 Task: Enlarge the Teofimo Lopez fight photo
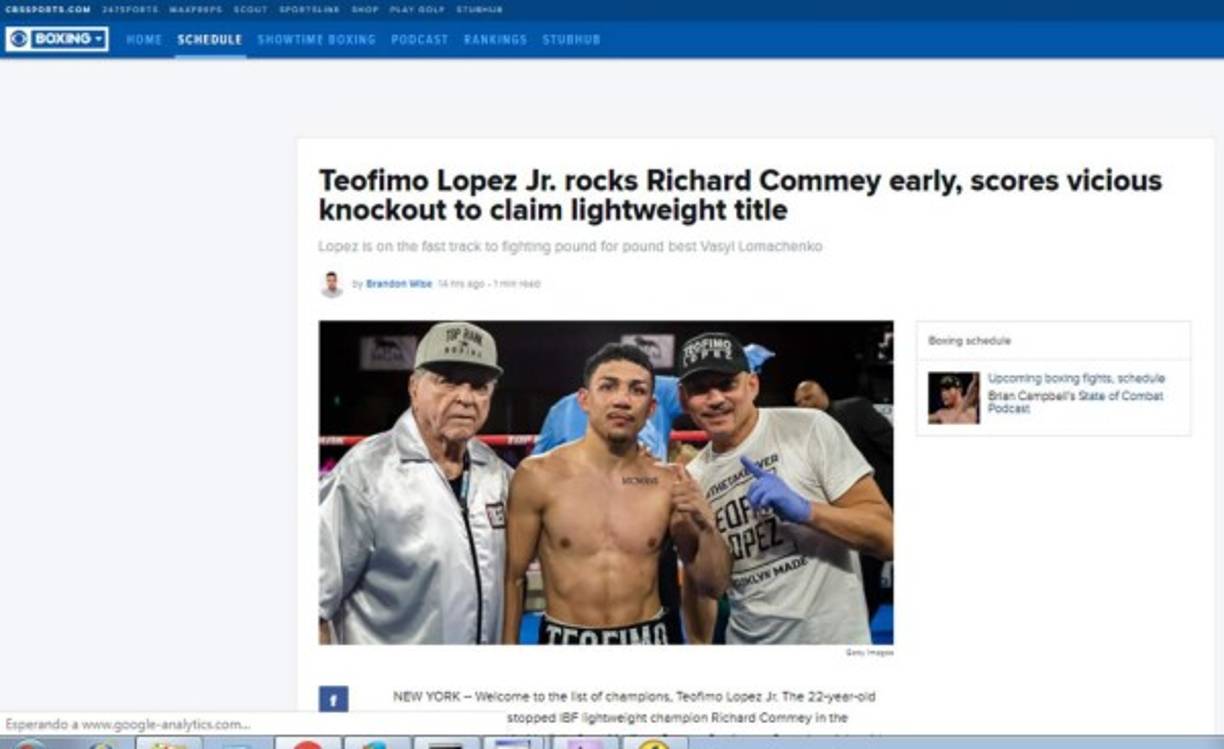[605, 480]
